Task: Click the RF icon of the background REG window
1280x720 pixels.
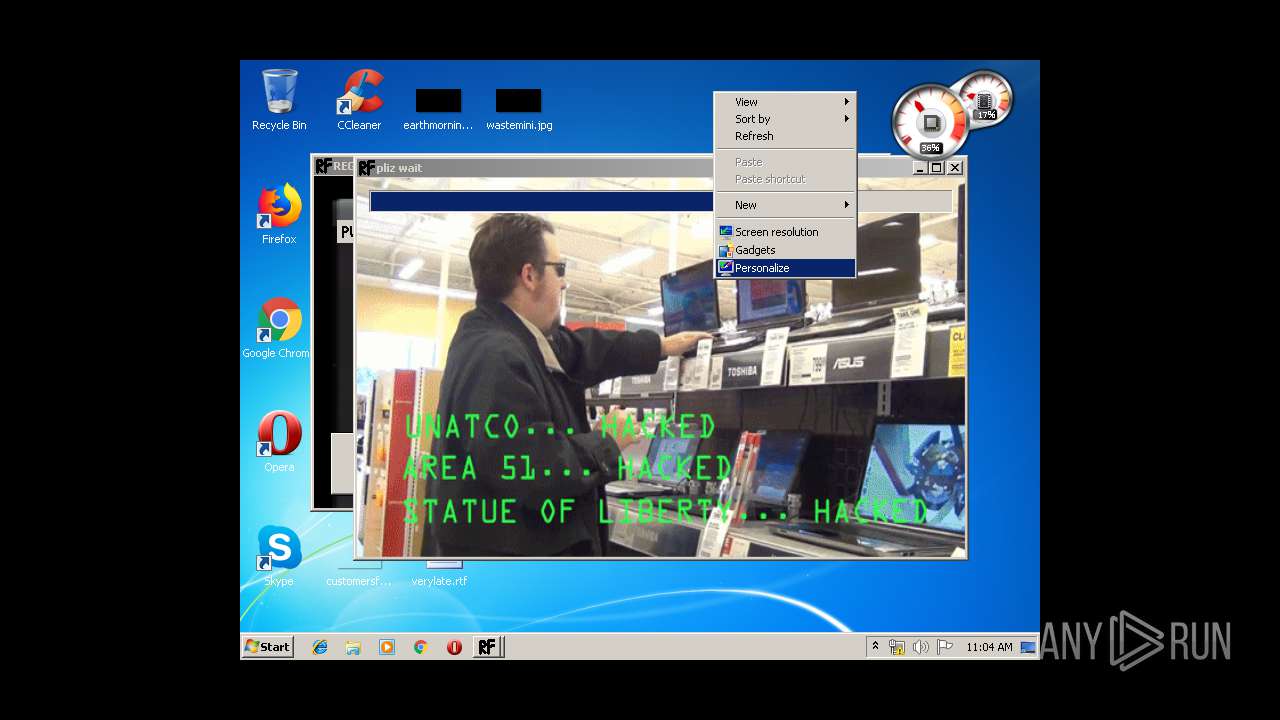Action: pyautogui.click(x=323, y=166)
